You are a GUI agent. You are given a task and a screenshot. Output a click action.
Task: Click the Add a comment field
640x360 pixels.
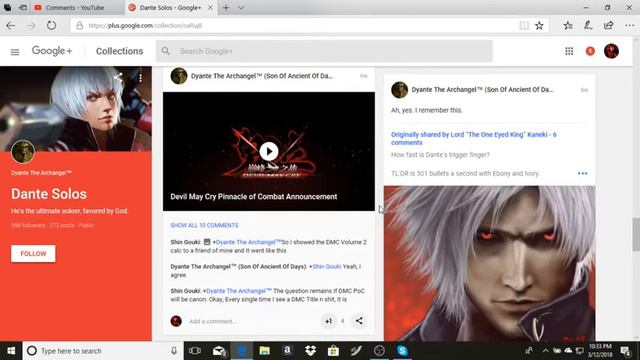pos(212,321)
